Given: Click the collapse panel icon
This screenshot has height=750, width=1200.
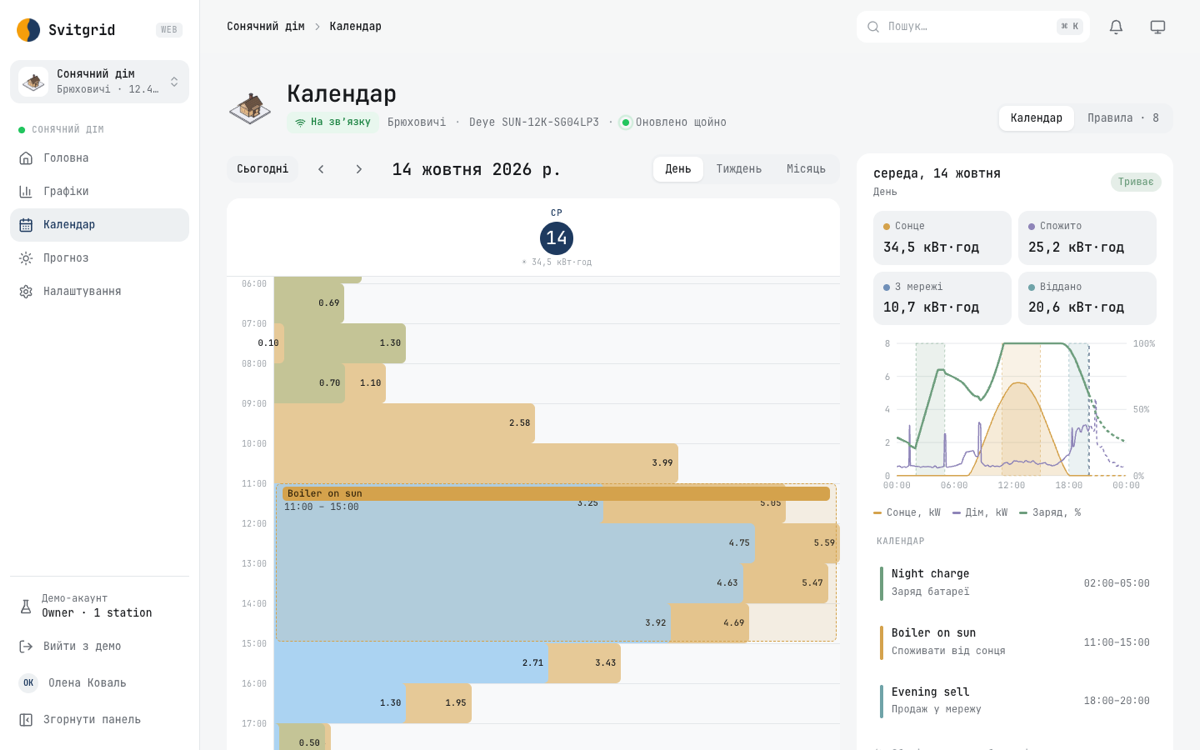Looking at the screenshot, I should (x=26, y=719).
